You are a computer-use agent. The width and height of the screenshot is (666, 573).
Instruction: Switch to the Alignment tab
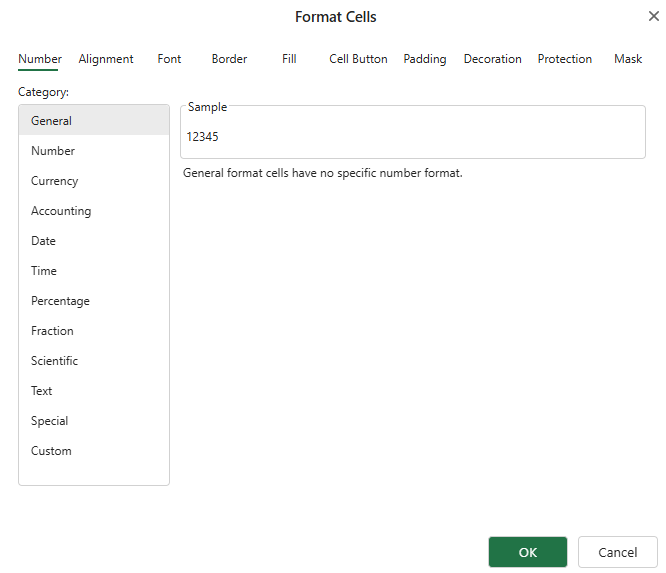point(106,59)
